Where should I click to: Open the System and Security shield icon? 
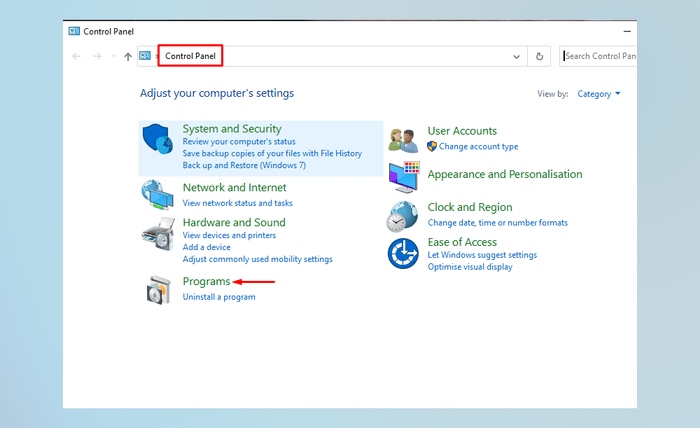click(x=158, y=139)
